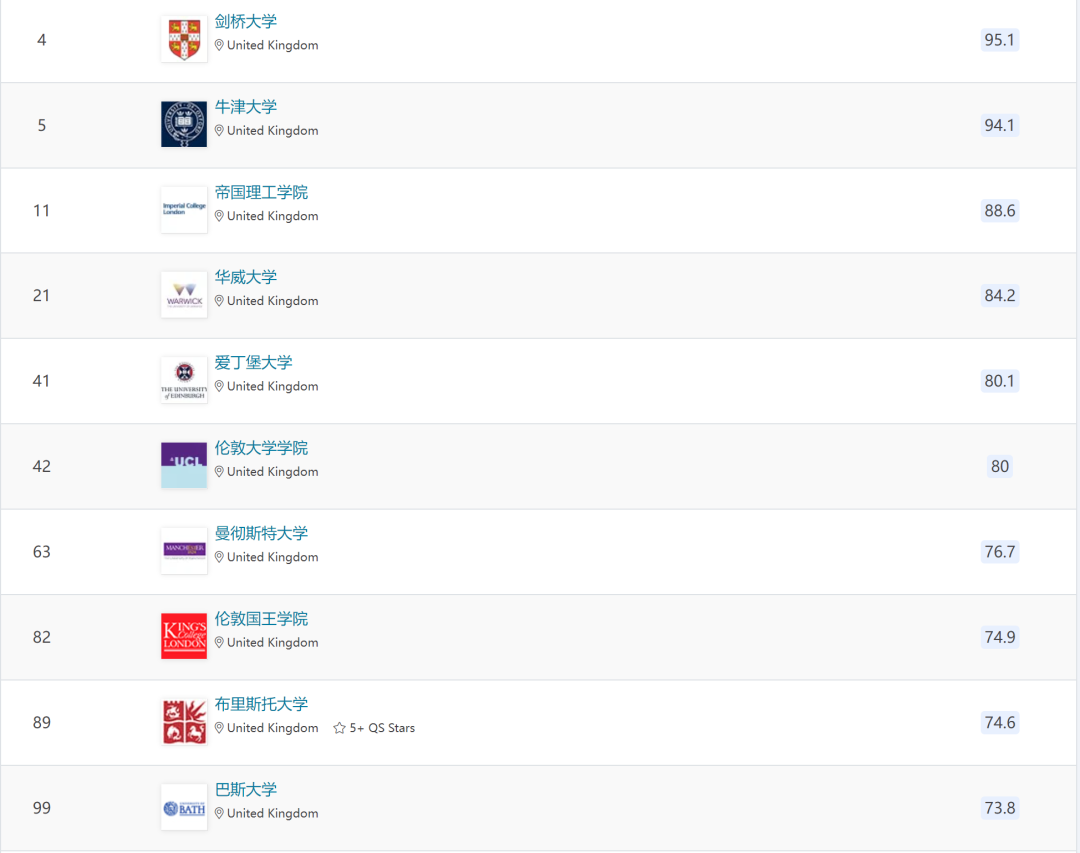The width and height of the screenshot is (1080, 853).
Task: Click United Kingdom under 华威大学
Action: tap(273, 301)
